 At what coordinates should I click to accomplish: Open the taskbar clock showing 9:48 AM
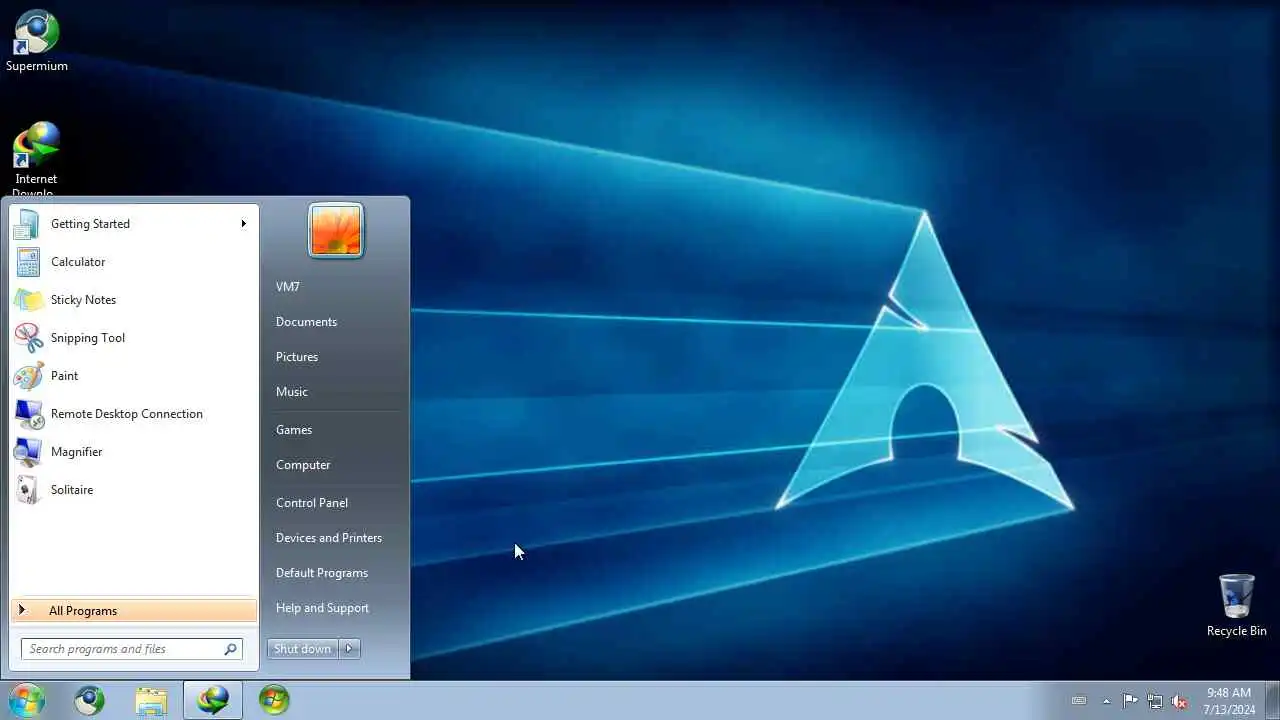[1228, 701]
